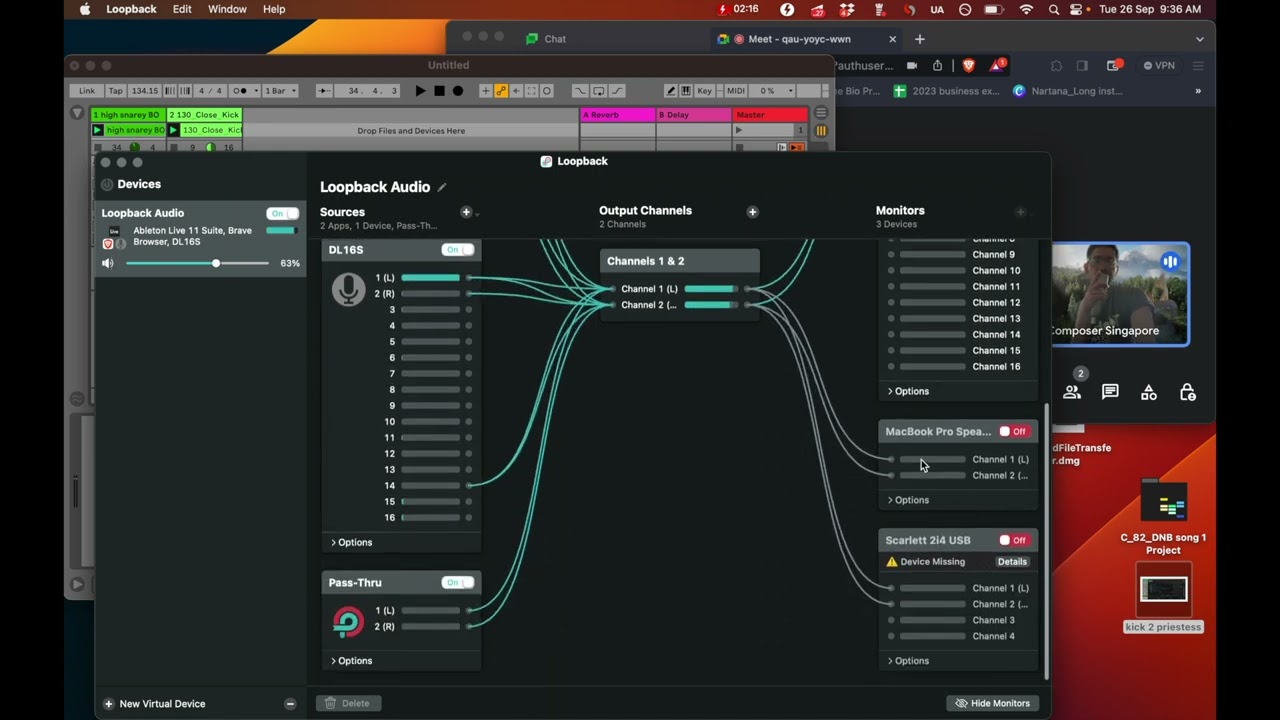1280x720 pixels.
Task: Turn on MacBook Pro Speakers monitor switch
Action: click(1014, 432)
